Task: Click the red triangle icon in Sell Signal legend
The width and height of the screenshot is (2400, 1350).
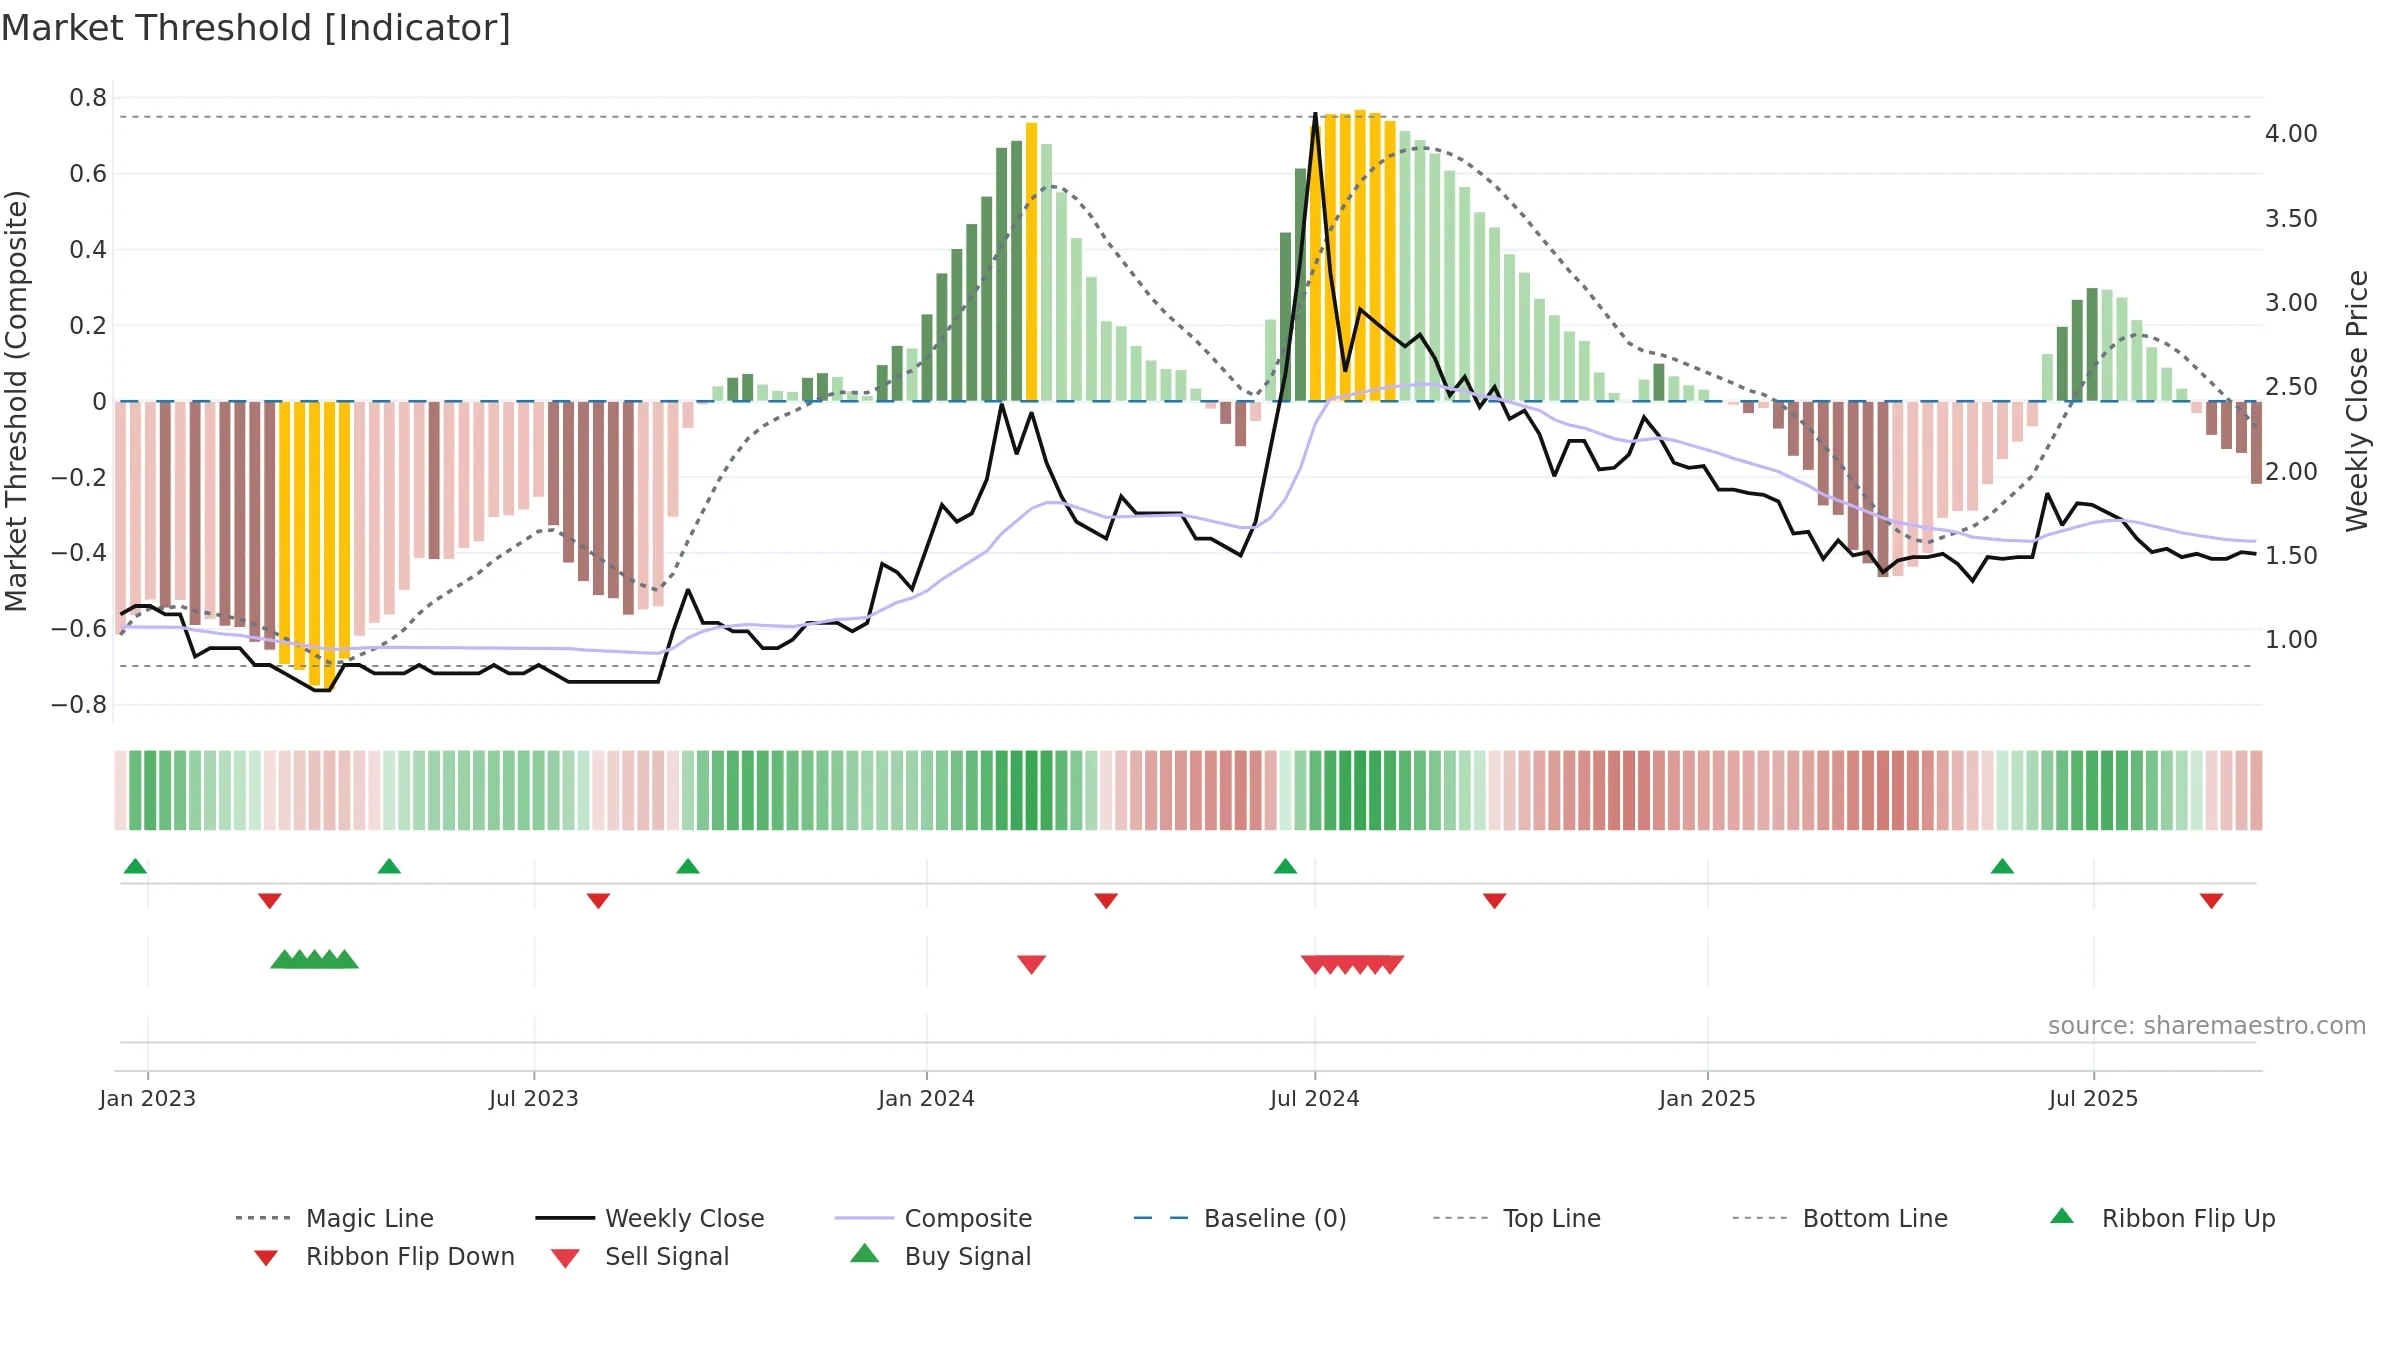Action: pos(565,1258)
